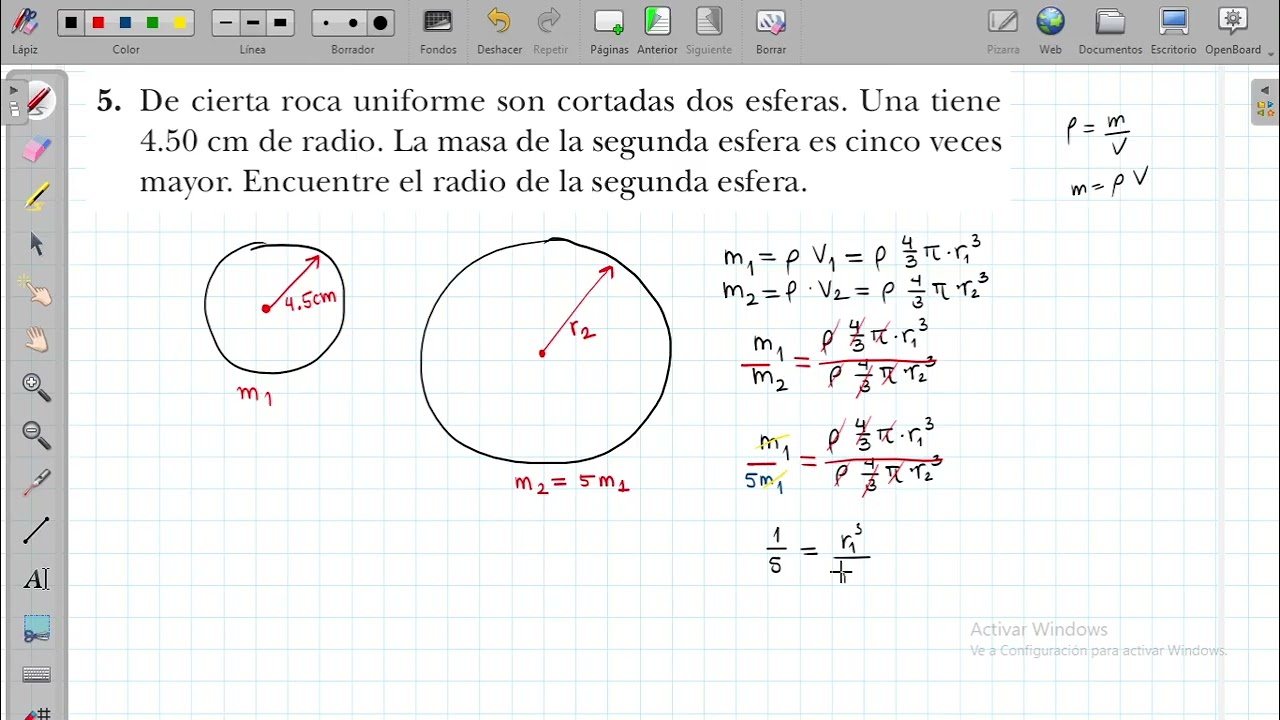Screen dimensions: 1280x720
Task: Select the pen tool in sidebar
Action: pyautogui.click(x=37, y=100)
